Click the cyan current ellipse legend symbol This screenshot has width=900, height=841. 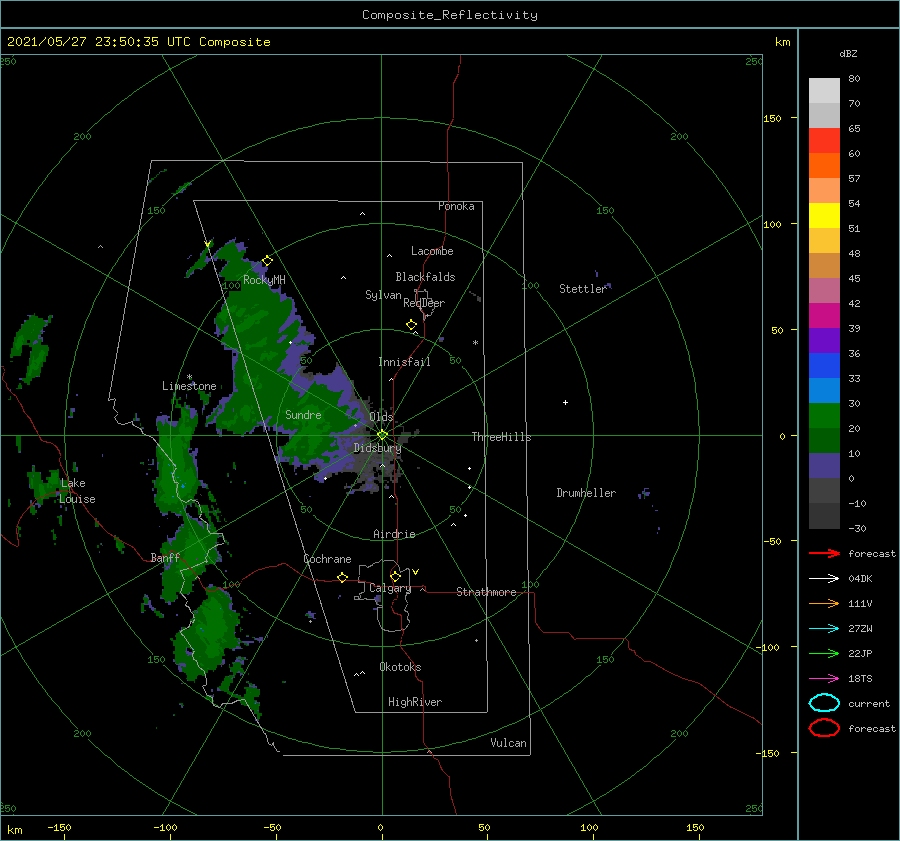click(824, 703)
